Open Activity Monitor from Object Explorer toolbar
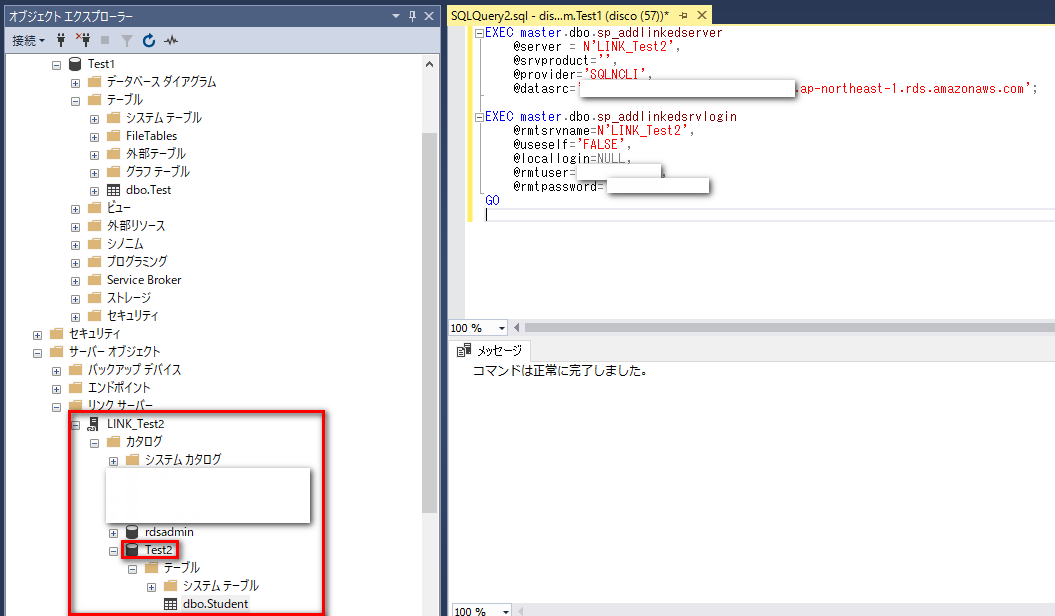Image resolution: width=1055 pixels, height=616 pixels. [172, 41]
